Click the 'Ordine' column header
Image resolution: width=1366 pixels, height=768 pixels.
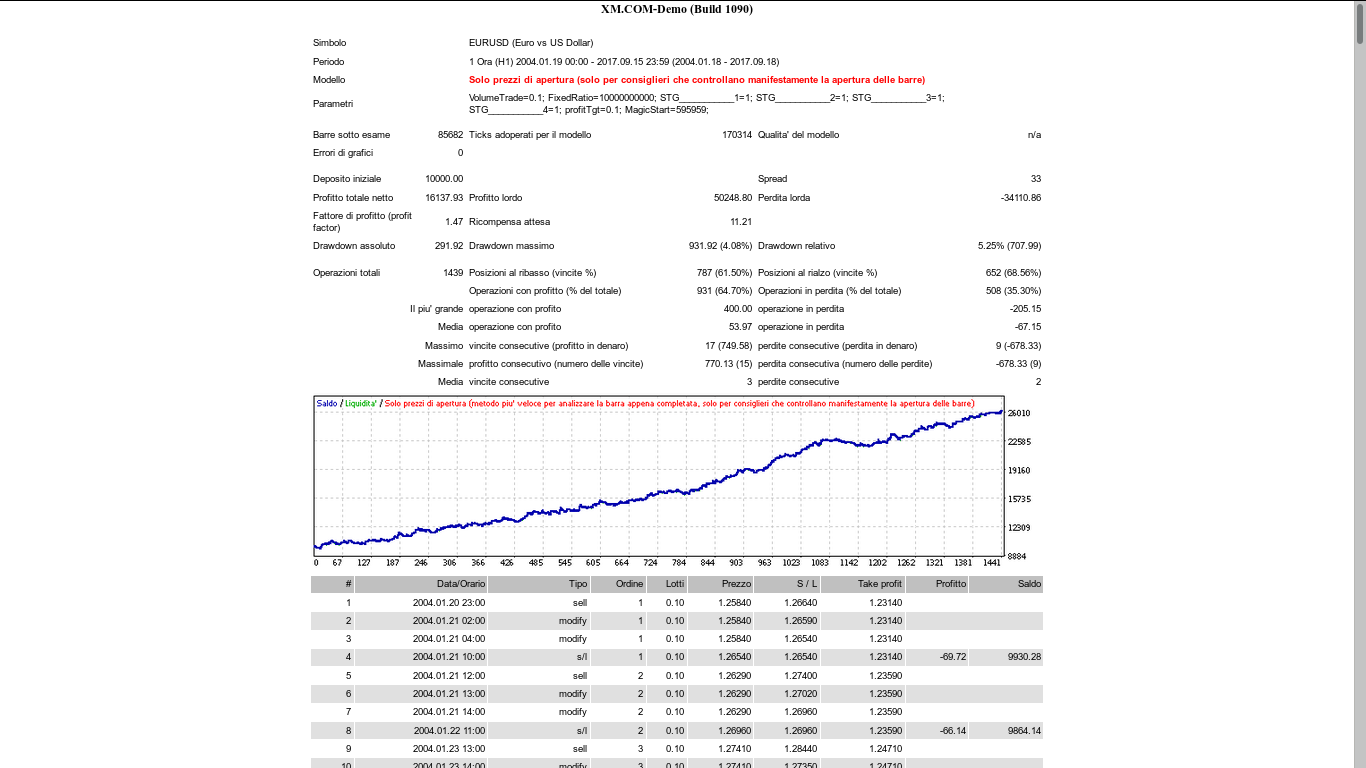click(x=618, y=584)
